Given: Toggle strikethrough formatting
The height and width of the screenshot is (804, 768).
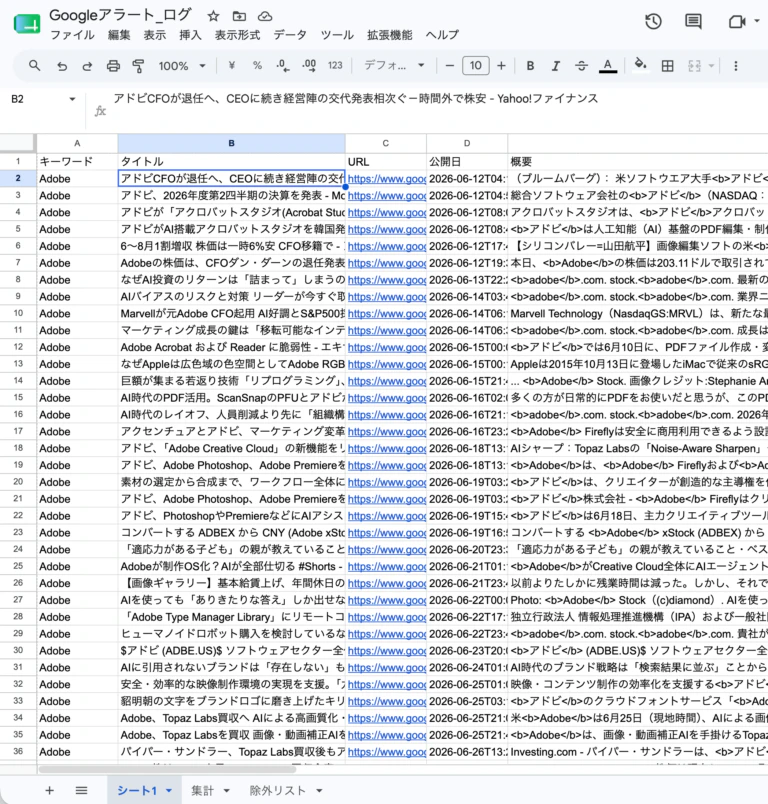Looking at the screenshot, I should coord(581,66).
